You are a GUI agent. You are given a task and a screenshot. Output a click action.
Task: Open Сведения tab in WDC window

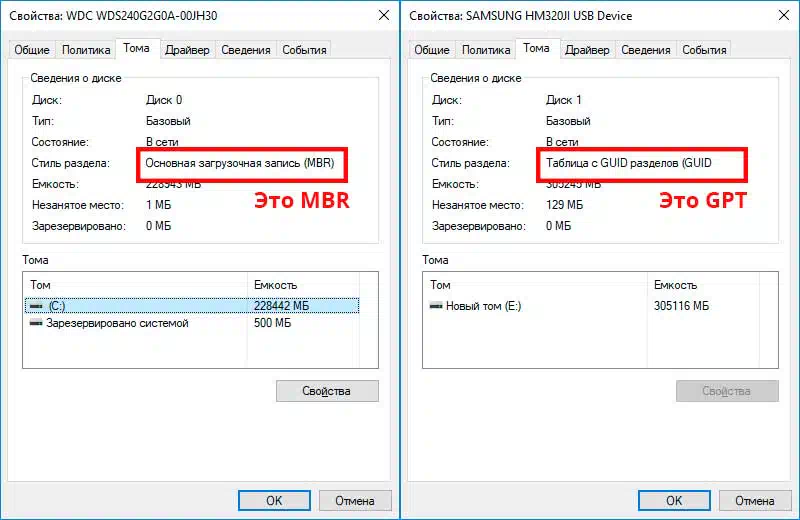pos(245,50)
